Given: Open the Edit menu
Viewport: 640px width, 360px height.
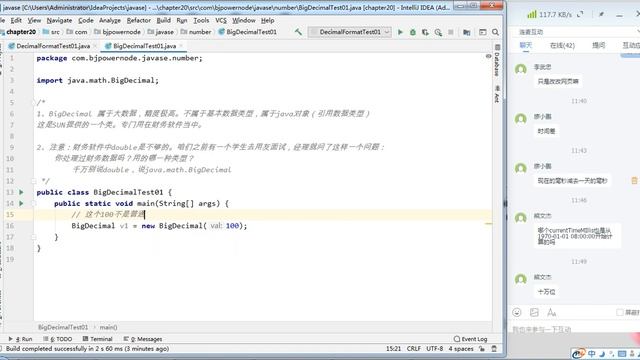Looking at the screenshot, I should (x=16, y=20).
